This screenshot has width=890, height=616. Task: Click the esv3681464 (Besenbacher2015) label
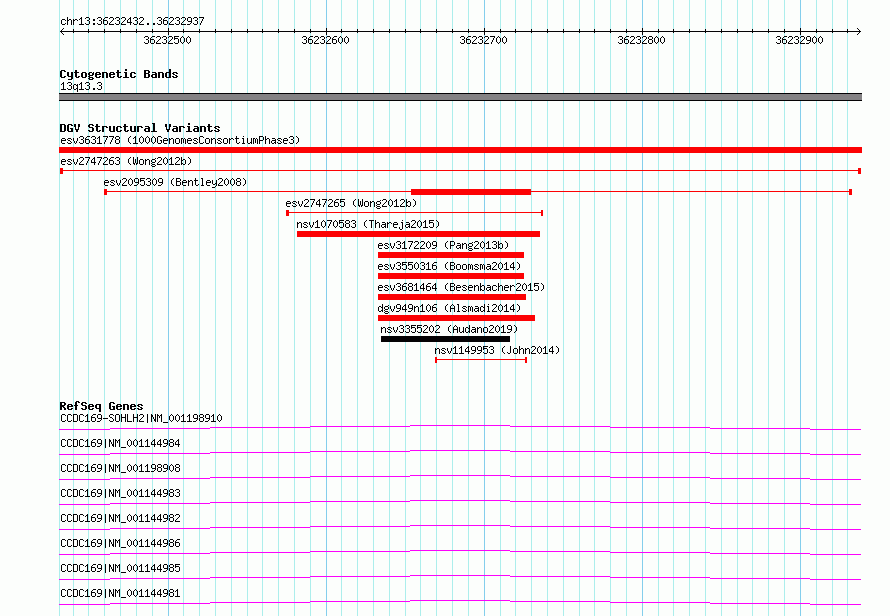click(x=461, y=287)
